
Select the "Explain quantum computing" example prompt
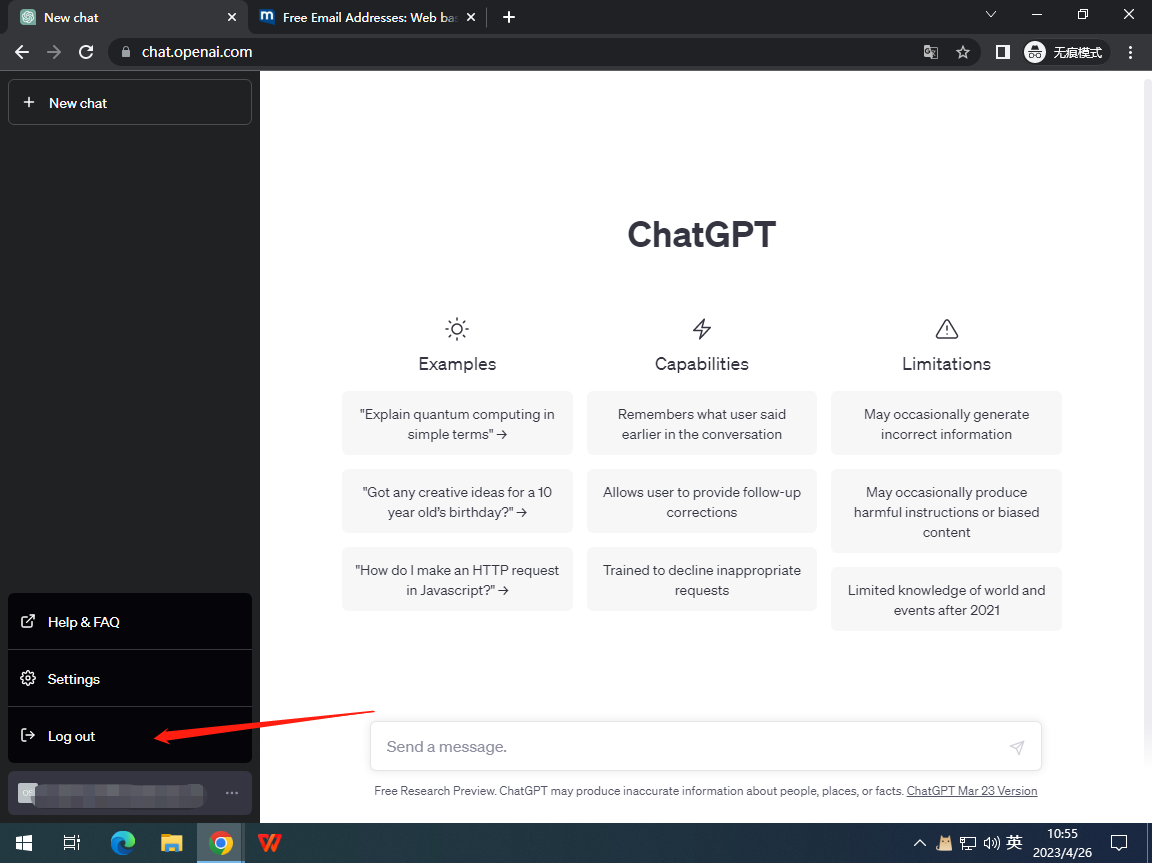457,424
